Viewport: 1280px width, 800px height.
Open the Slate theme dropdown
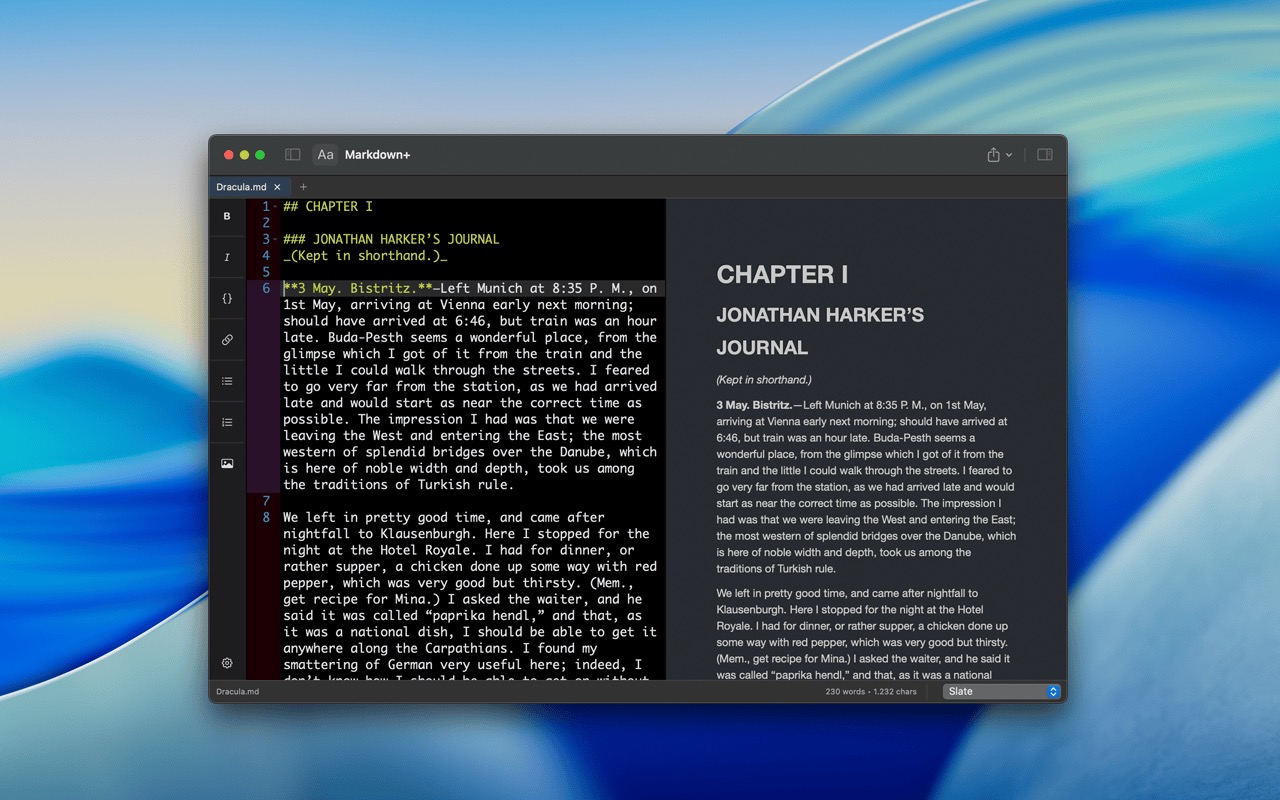tap(1001, 691)
